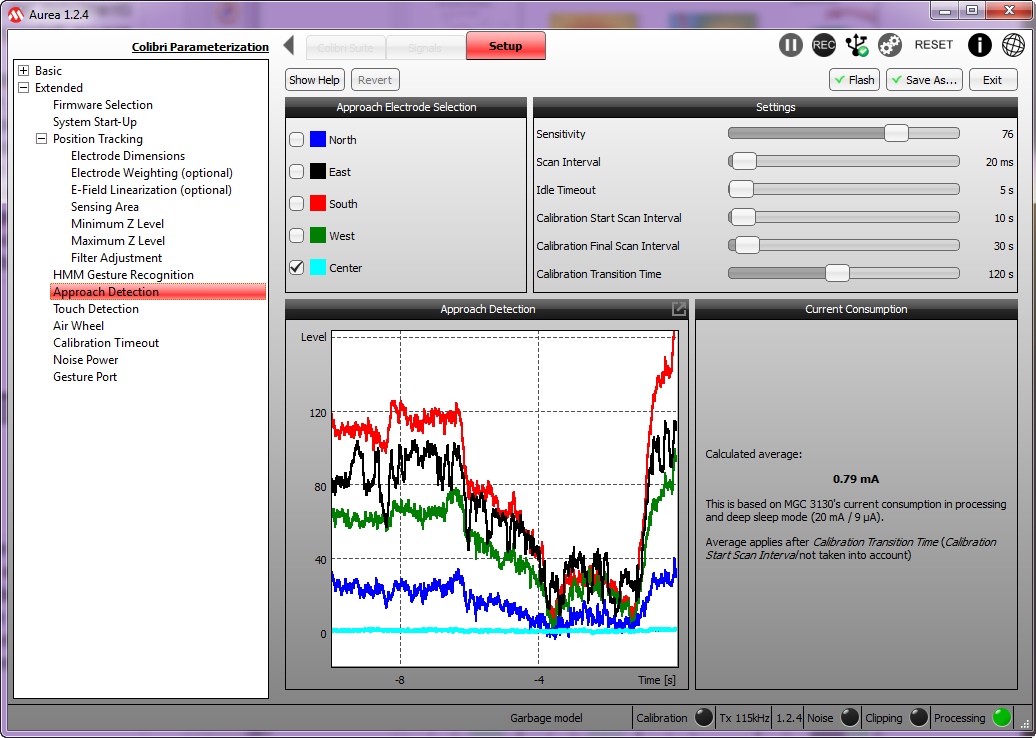Start recording with the REC icon

[824, 45]
